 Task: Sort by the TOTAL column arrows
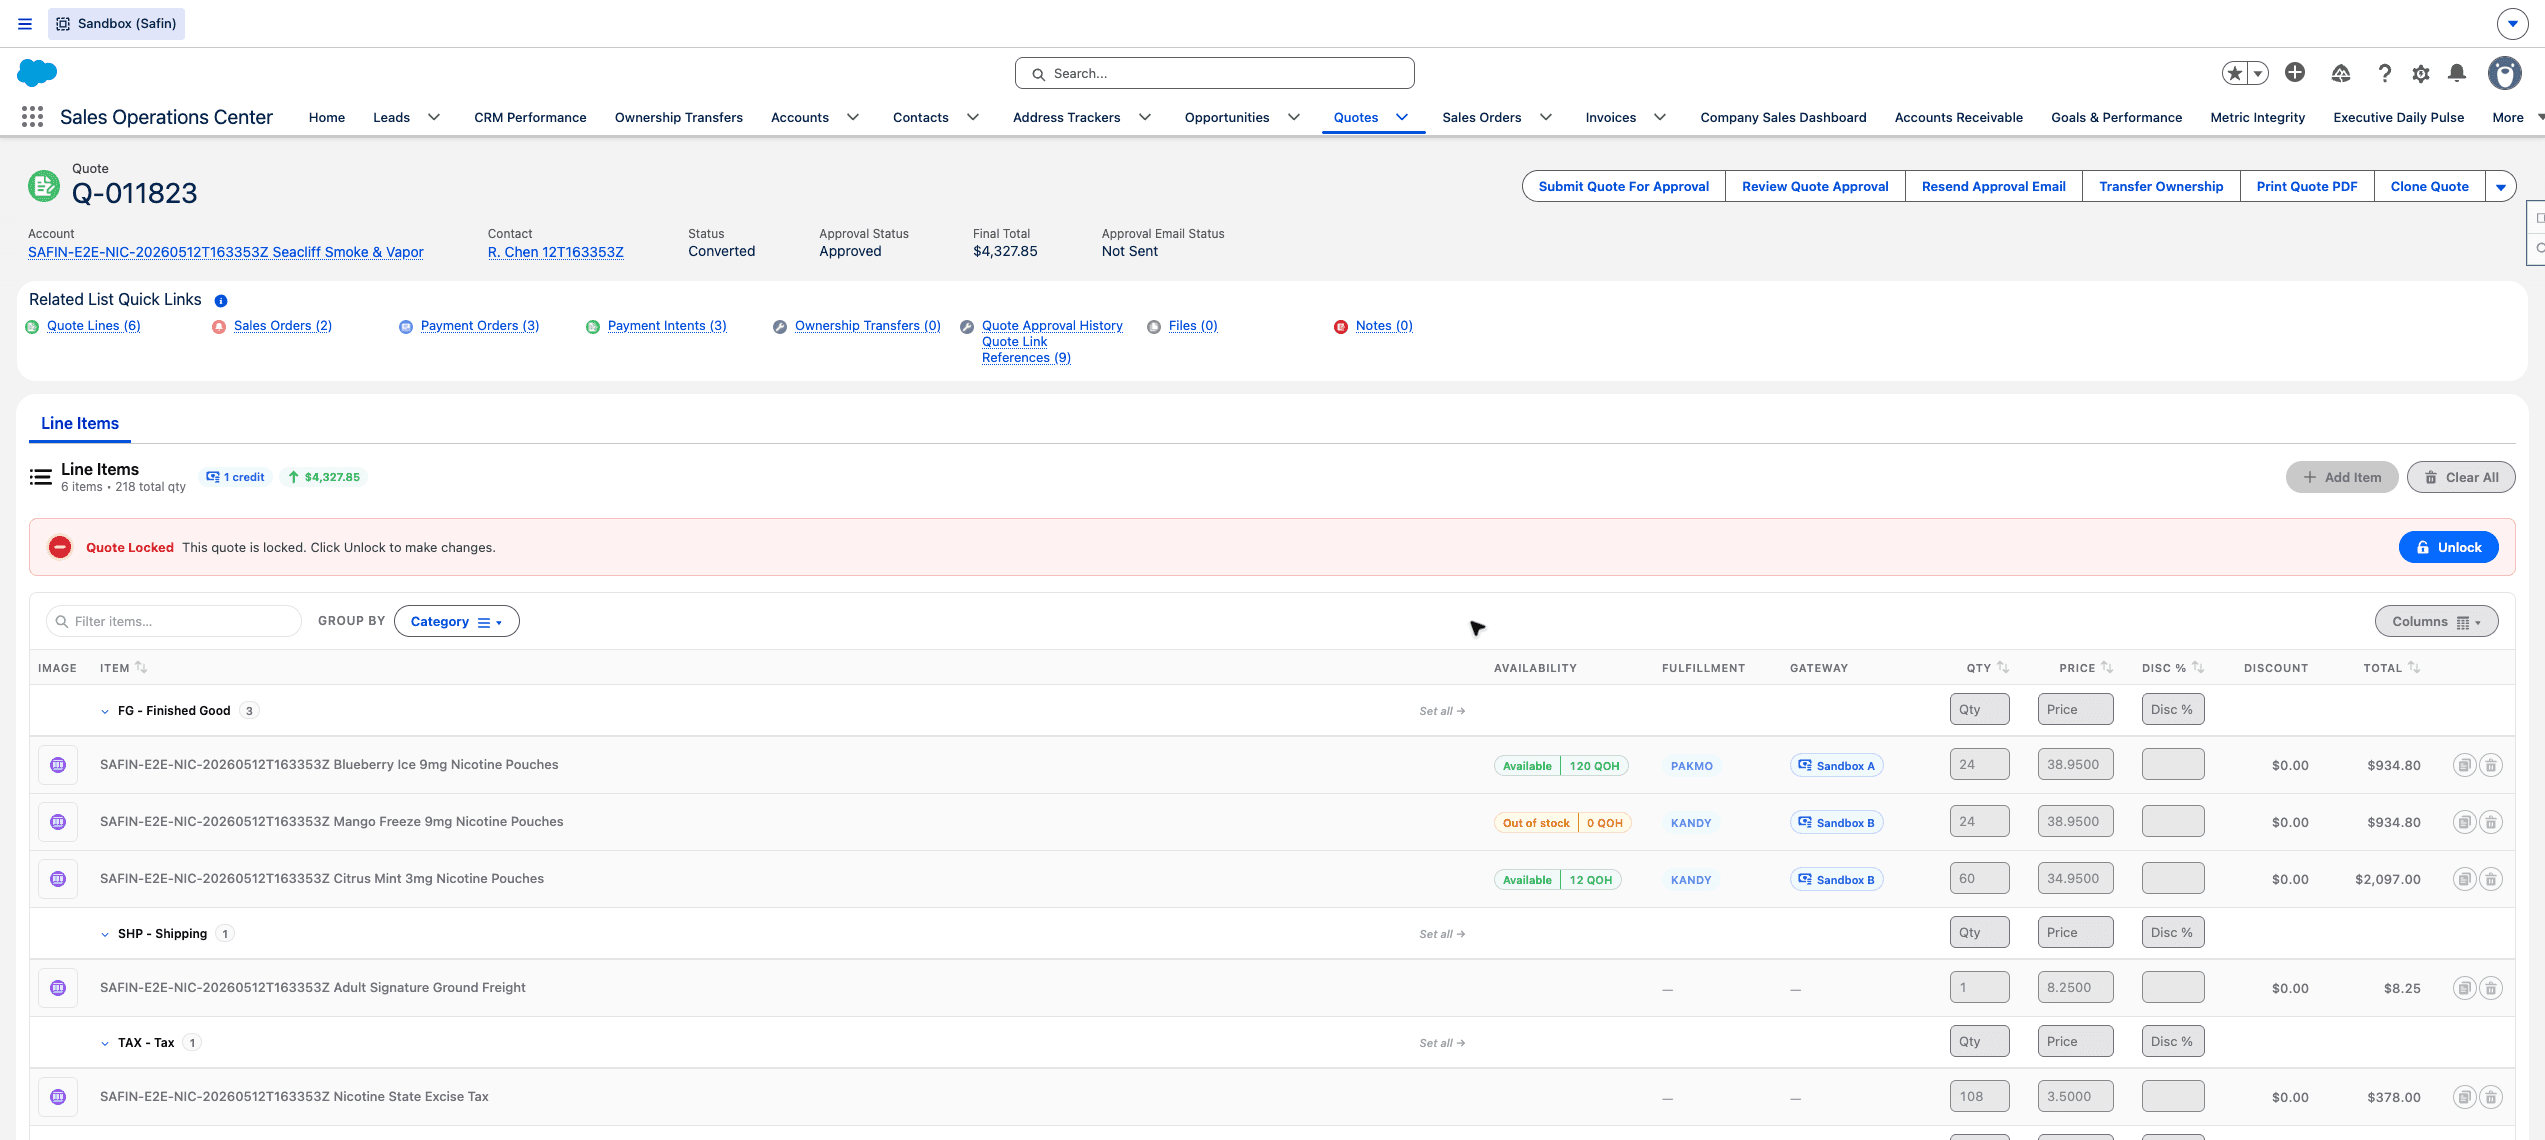tap(2414, 667)
